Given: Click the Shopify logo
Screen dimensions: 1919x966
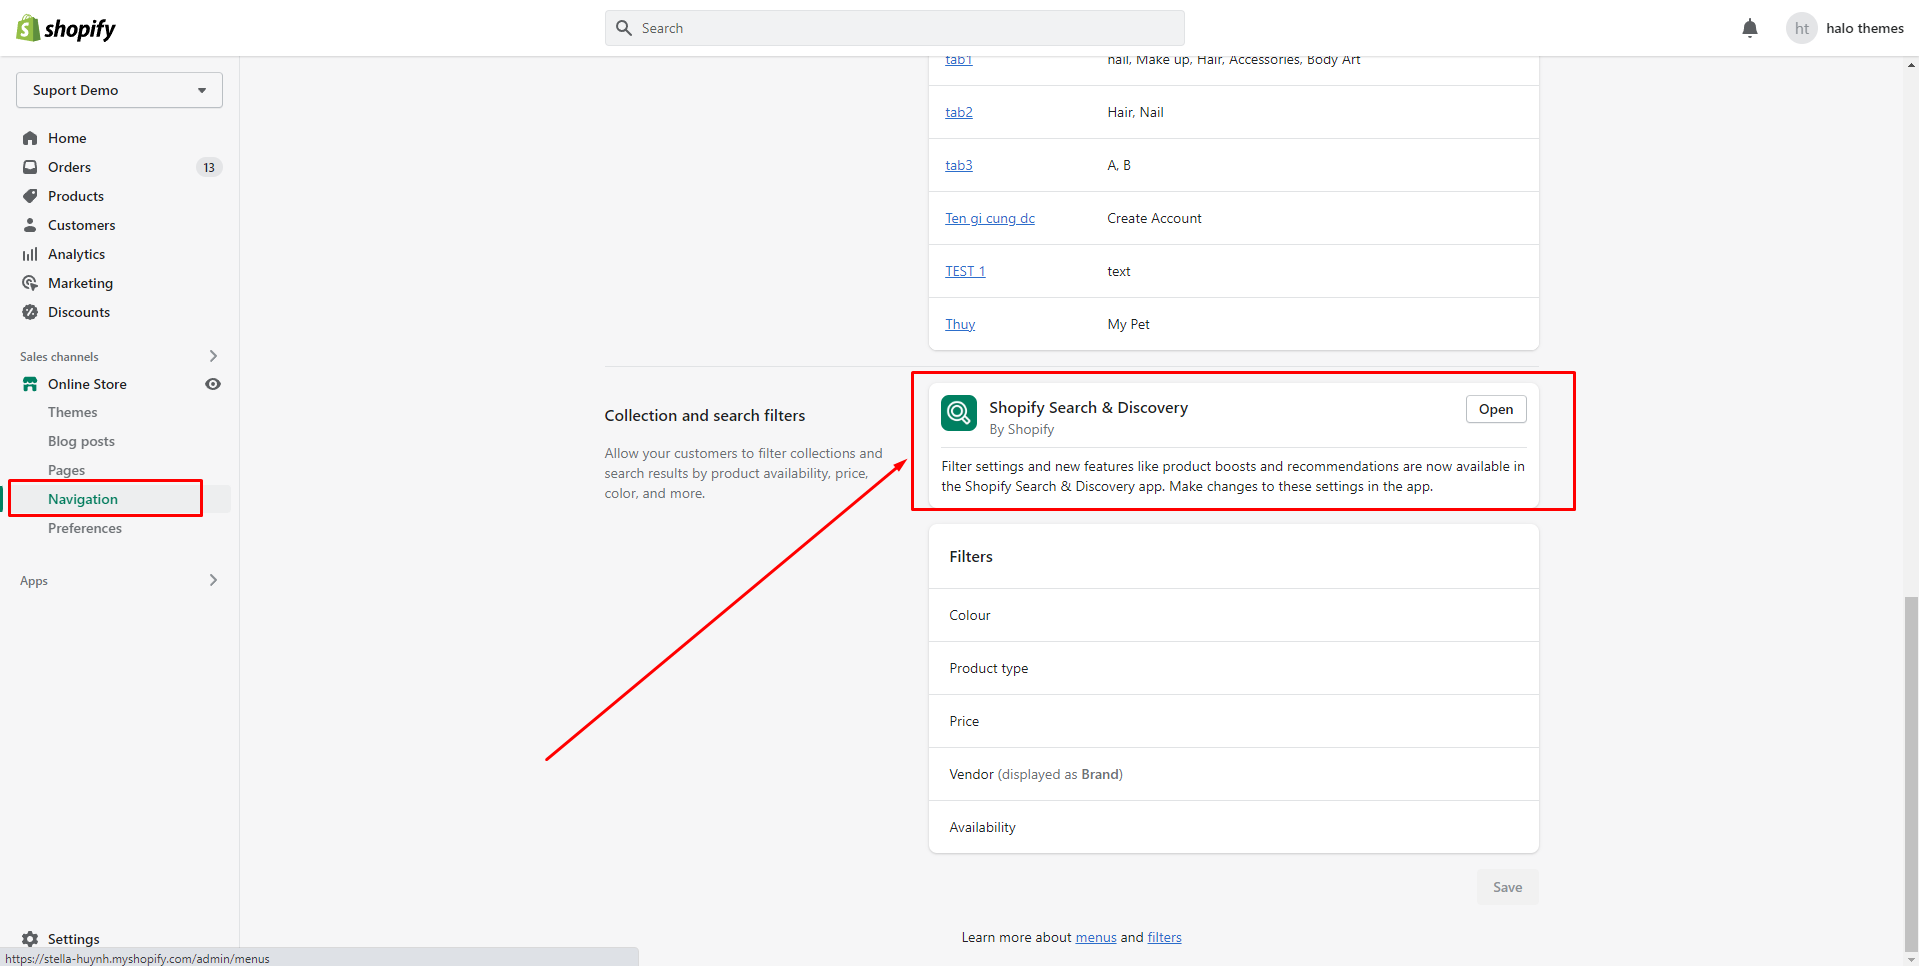Looking at the screenshot, I should (66, 28).
